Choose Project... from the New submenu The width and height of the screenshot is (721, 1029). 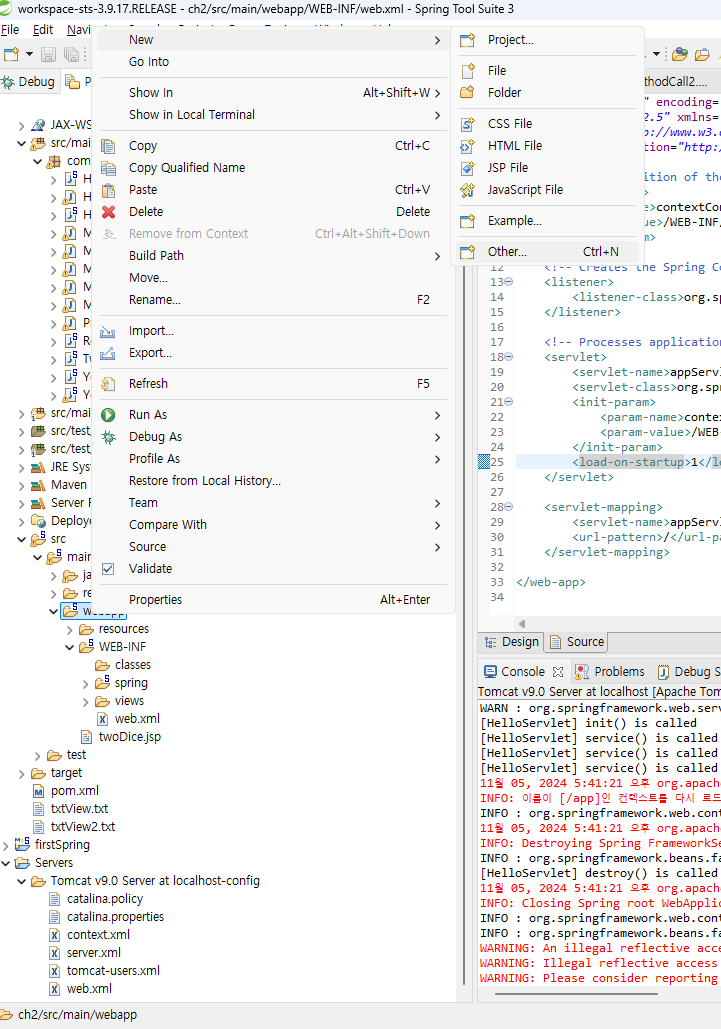[546, 40]
